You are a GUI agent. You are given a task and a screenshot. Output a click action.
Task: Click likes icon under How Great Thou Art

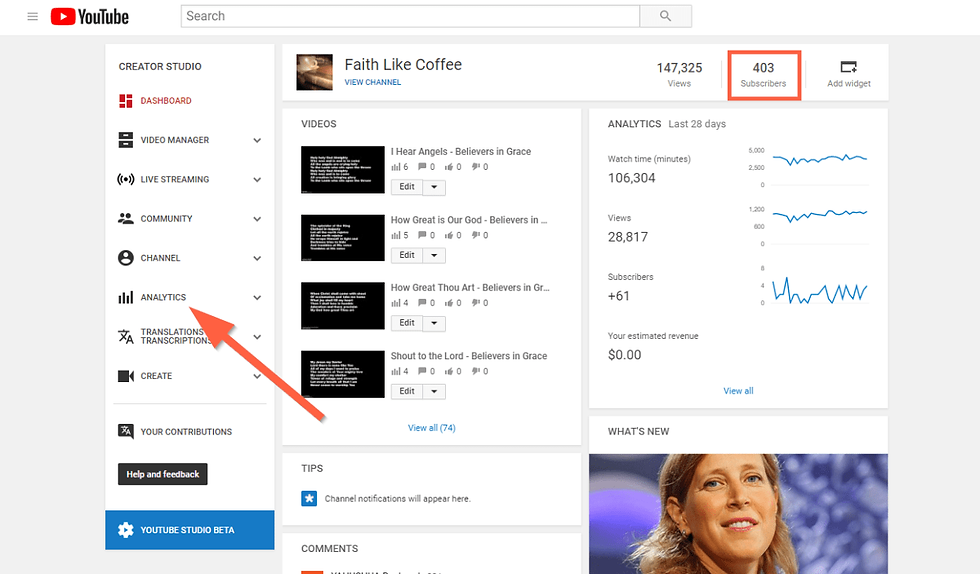[x=449, y=303]
